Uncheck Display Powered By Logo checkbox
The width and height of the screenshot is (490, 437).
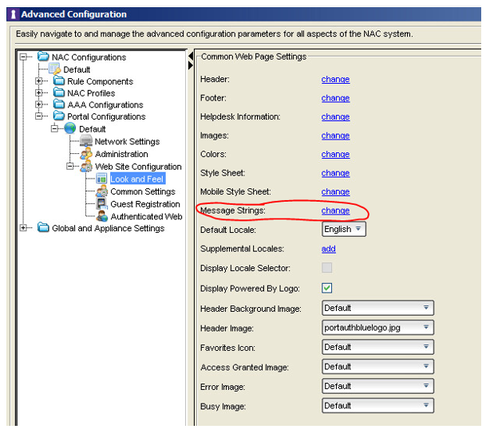click(327, 288)
